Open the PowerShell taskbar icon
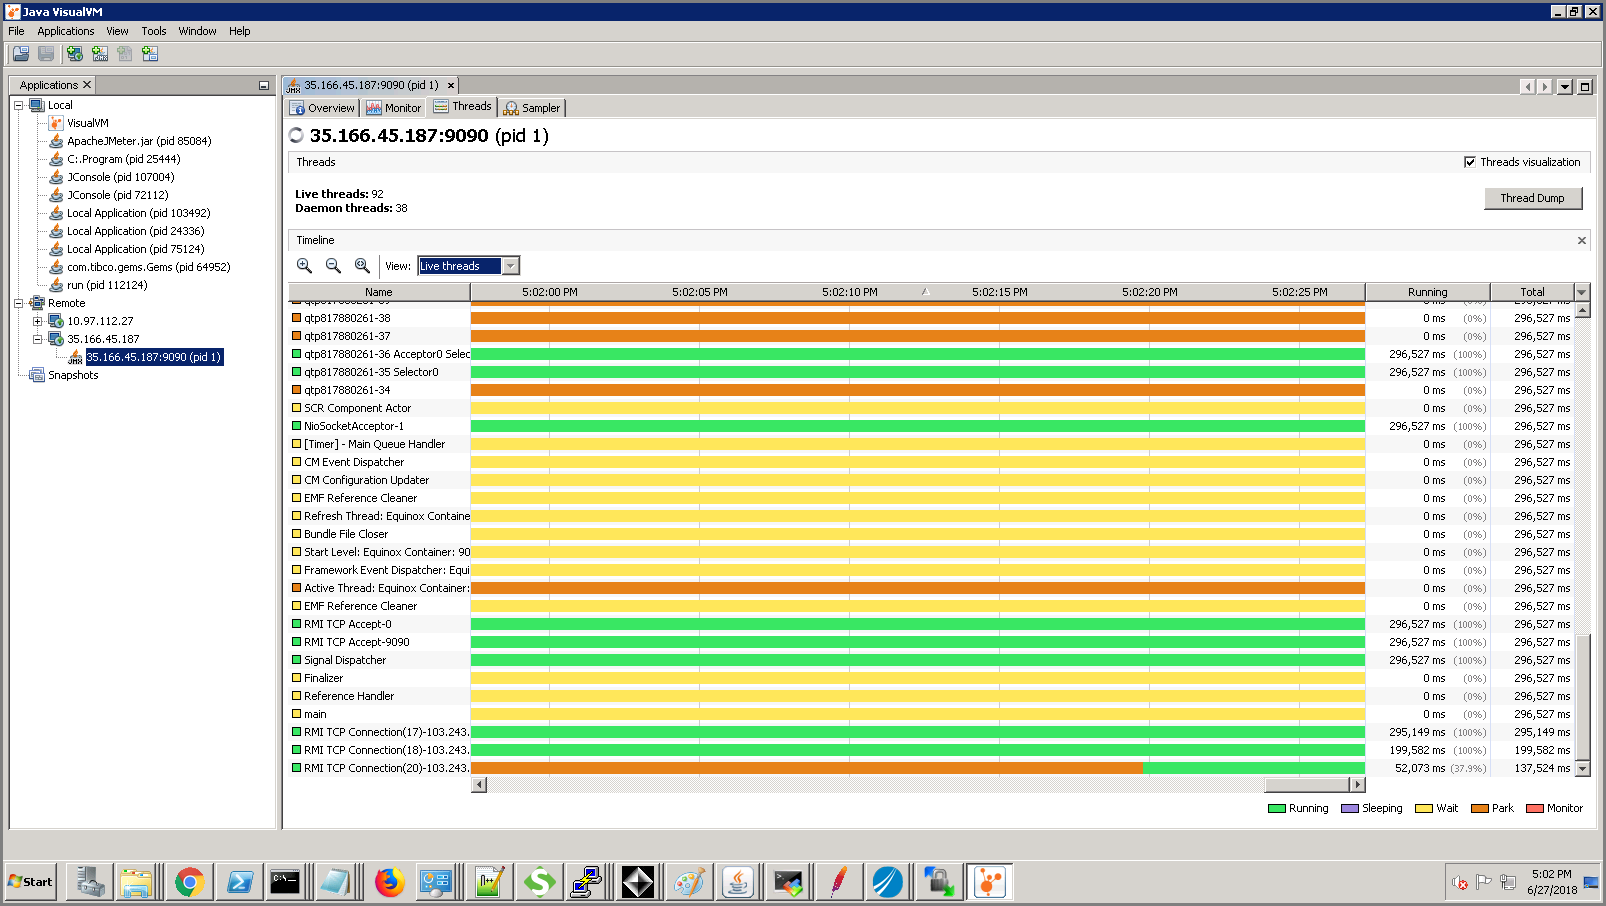Screen dimensions: 1606x906 tap(239, 882)
